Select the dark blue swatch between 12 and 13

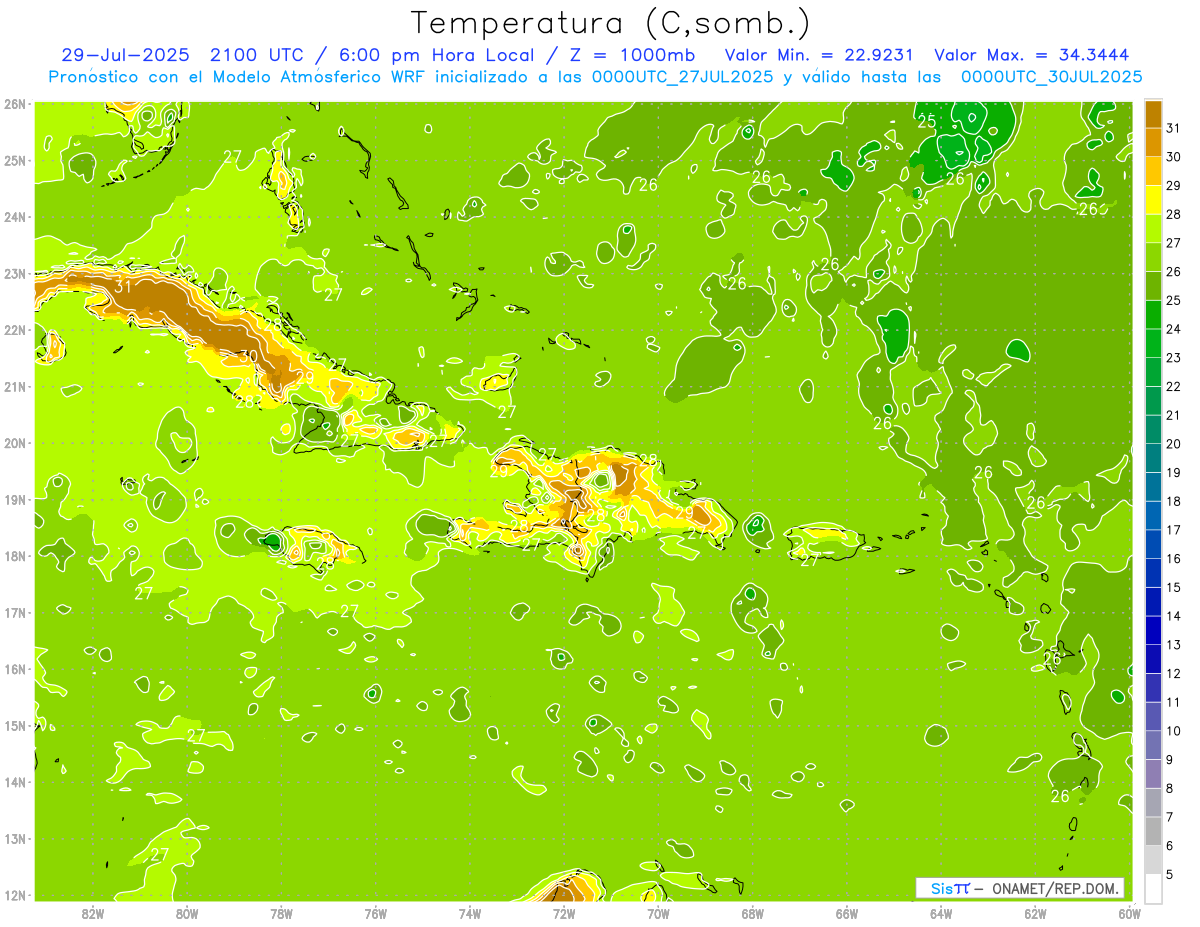pyautogui.click(x=1153, y=659)
